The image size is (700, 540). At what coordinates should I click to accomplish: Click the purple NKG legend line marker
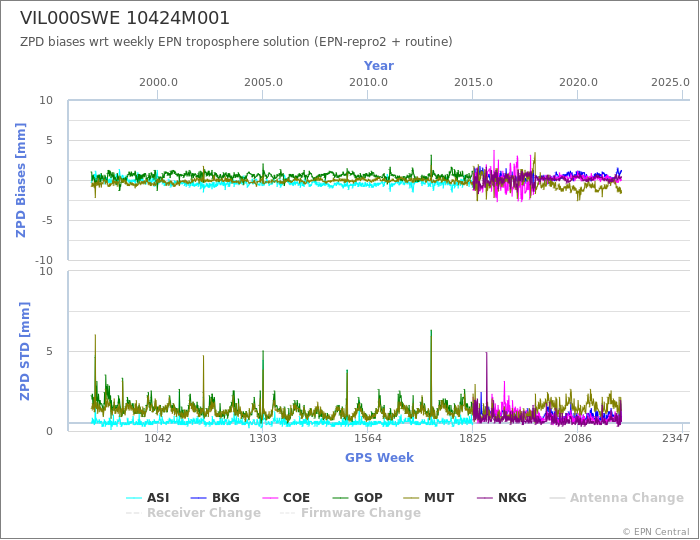click(485, 498)
